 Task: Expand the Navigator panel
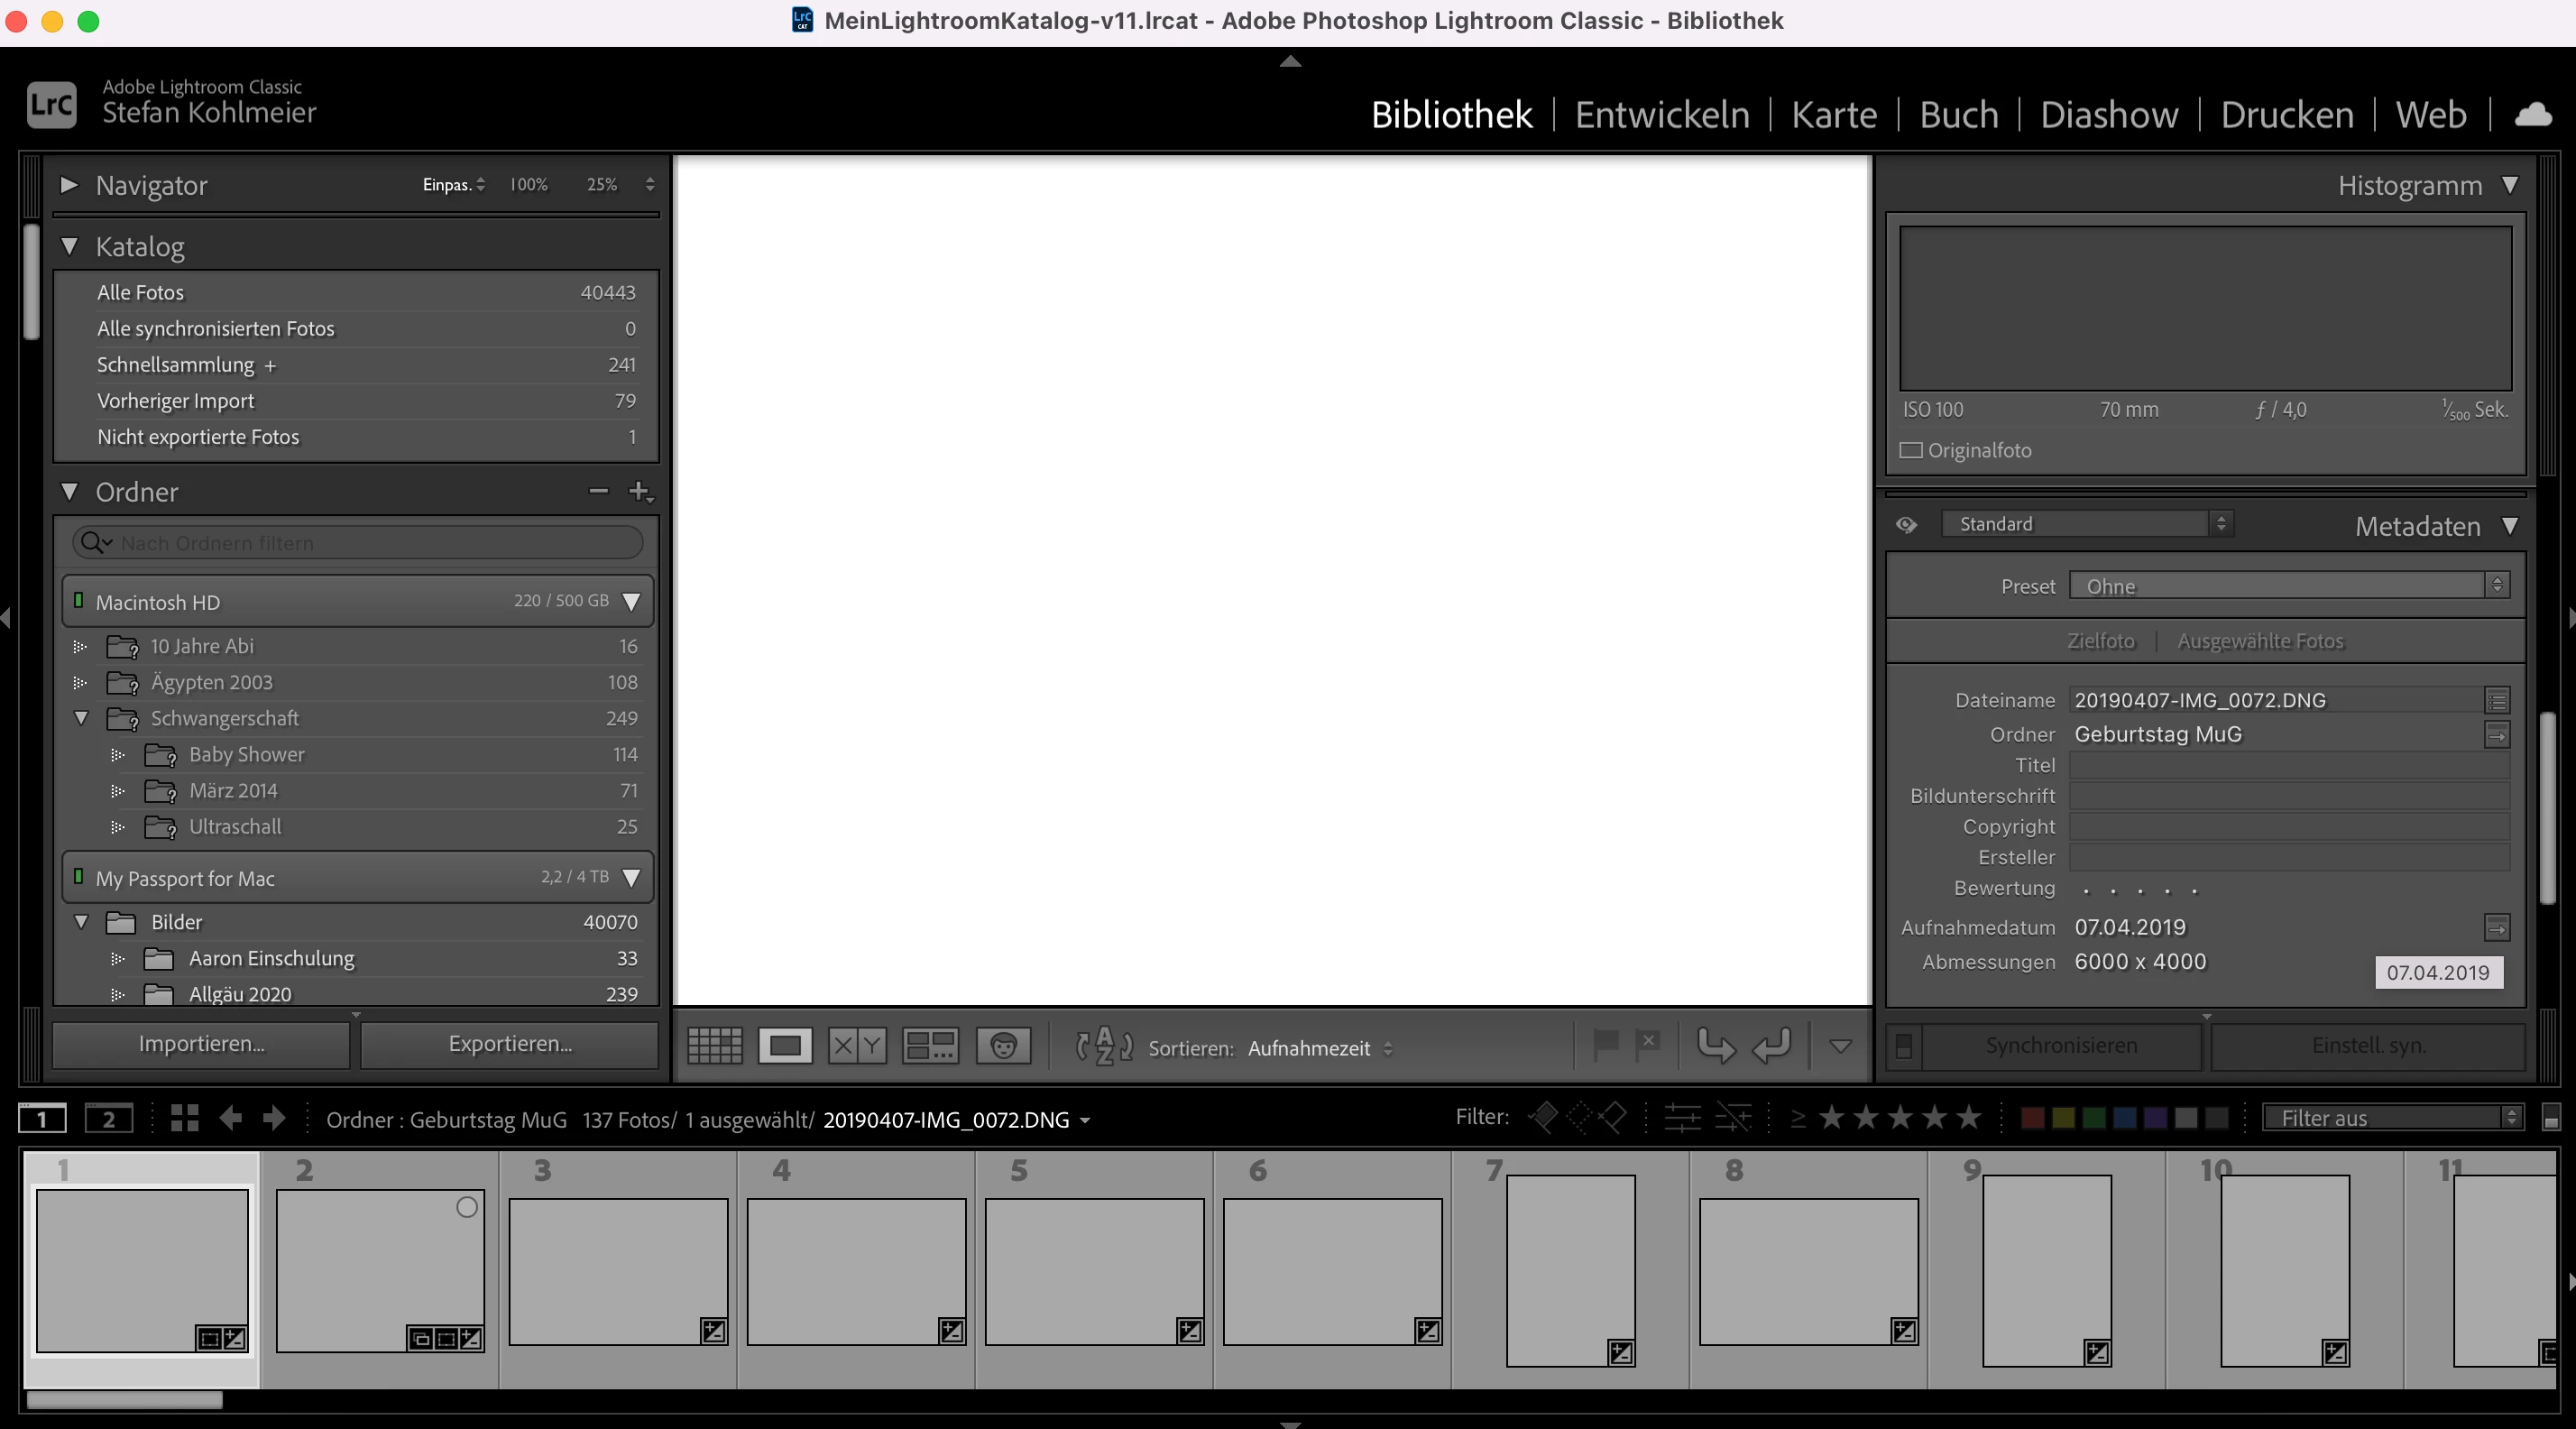click(69, 185)
